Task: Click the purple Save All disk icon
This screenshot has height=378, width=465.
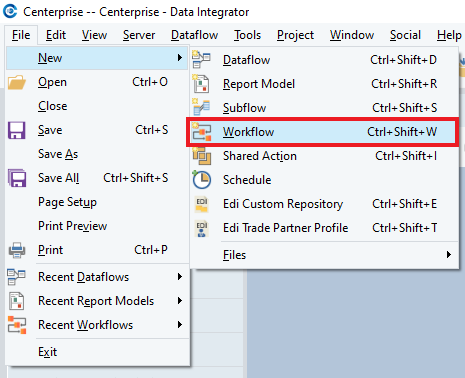Action: point(17,178)
